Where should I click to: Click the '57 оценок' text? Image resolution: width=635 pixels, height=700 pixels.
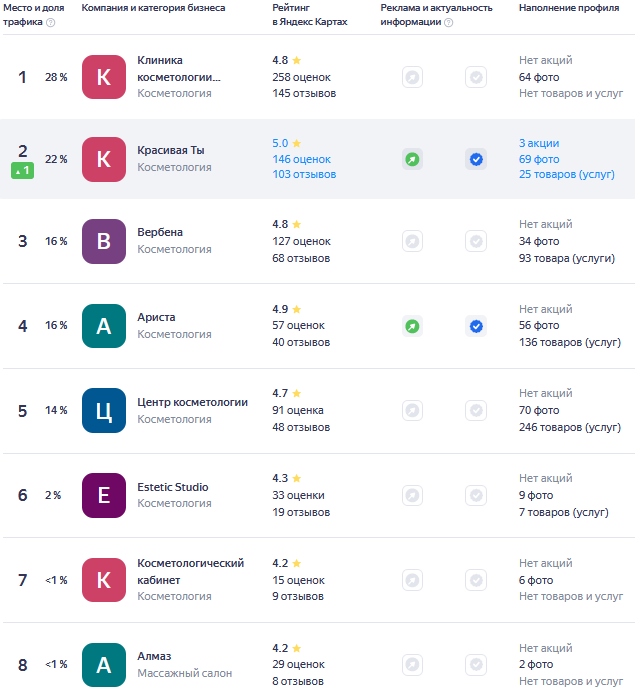coord(298,325)
